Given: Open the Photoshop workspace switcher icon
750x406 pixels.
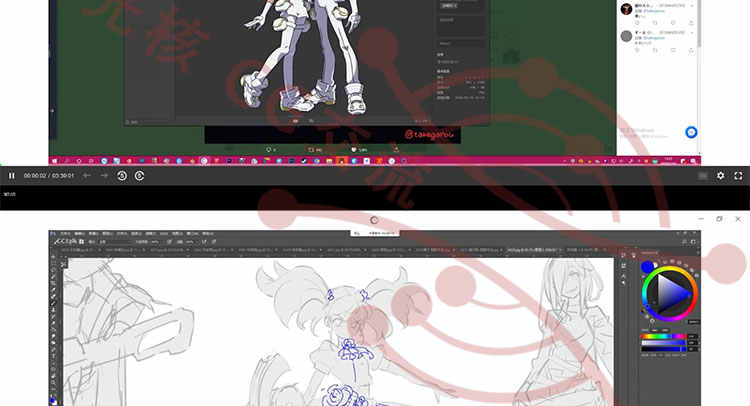Looking at the screenshot, I should coord(693,242).
